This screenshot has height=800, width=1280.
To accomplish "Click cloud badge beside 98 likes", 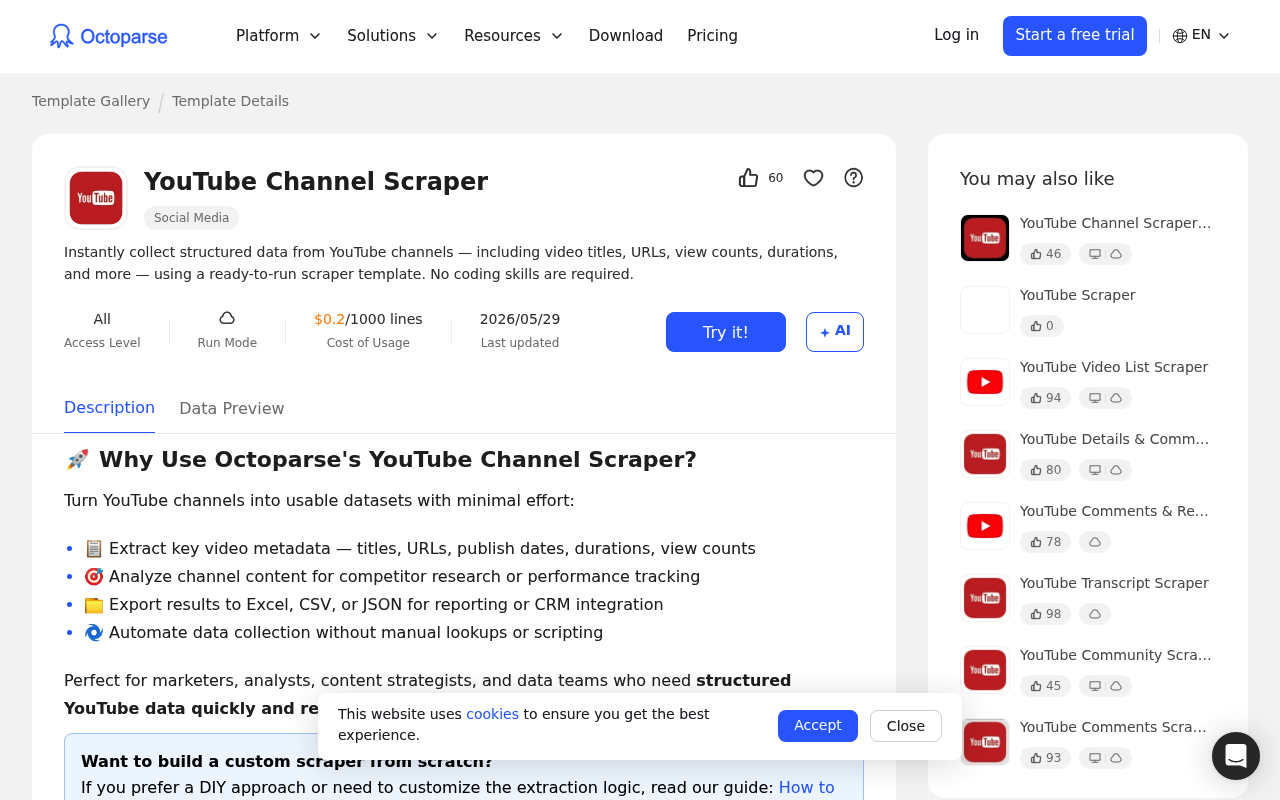I will point(1095,614).
